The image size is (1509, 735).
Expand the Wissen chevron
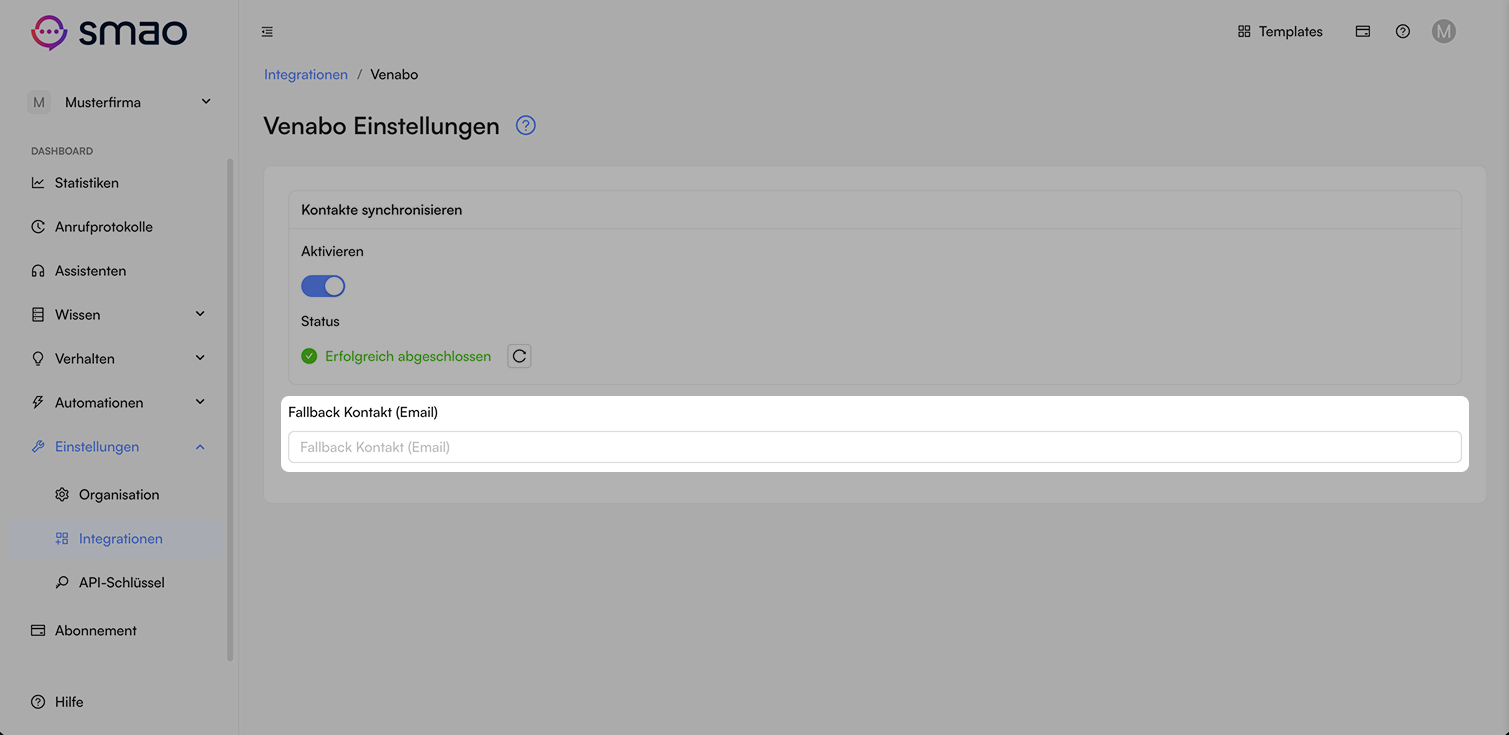tap(200, 314)
